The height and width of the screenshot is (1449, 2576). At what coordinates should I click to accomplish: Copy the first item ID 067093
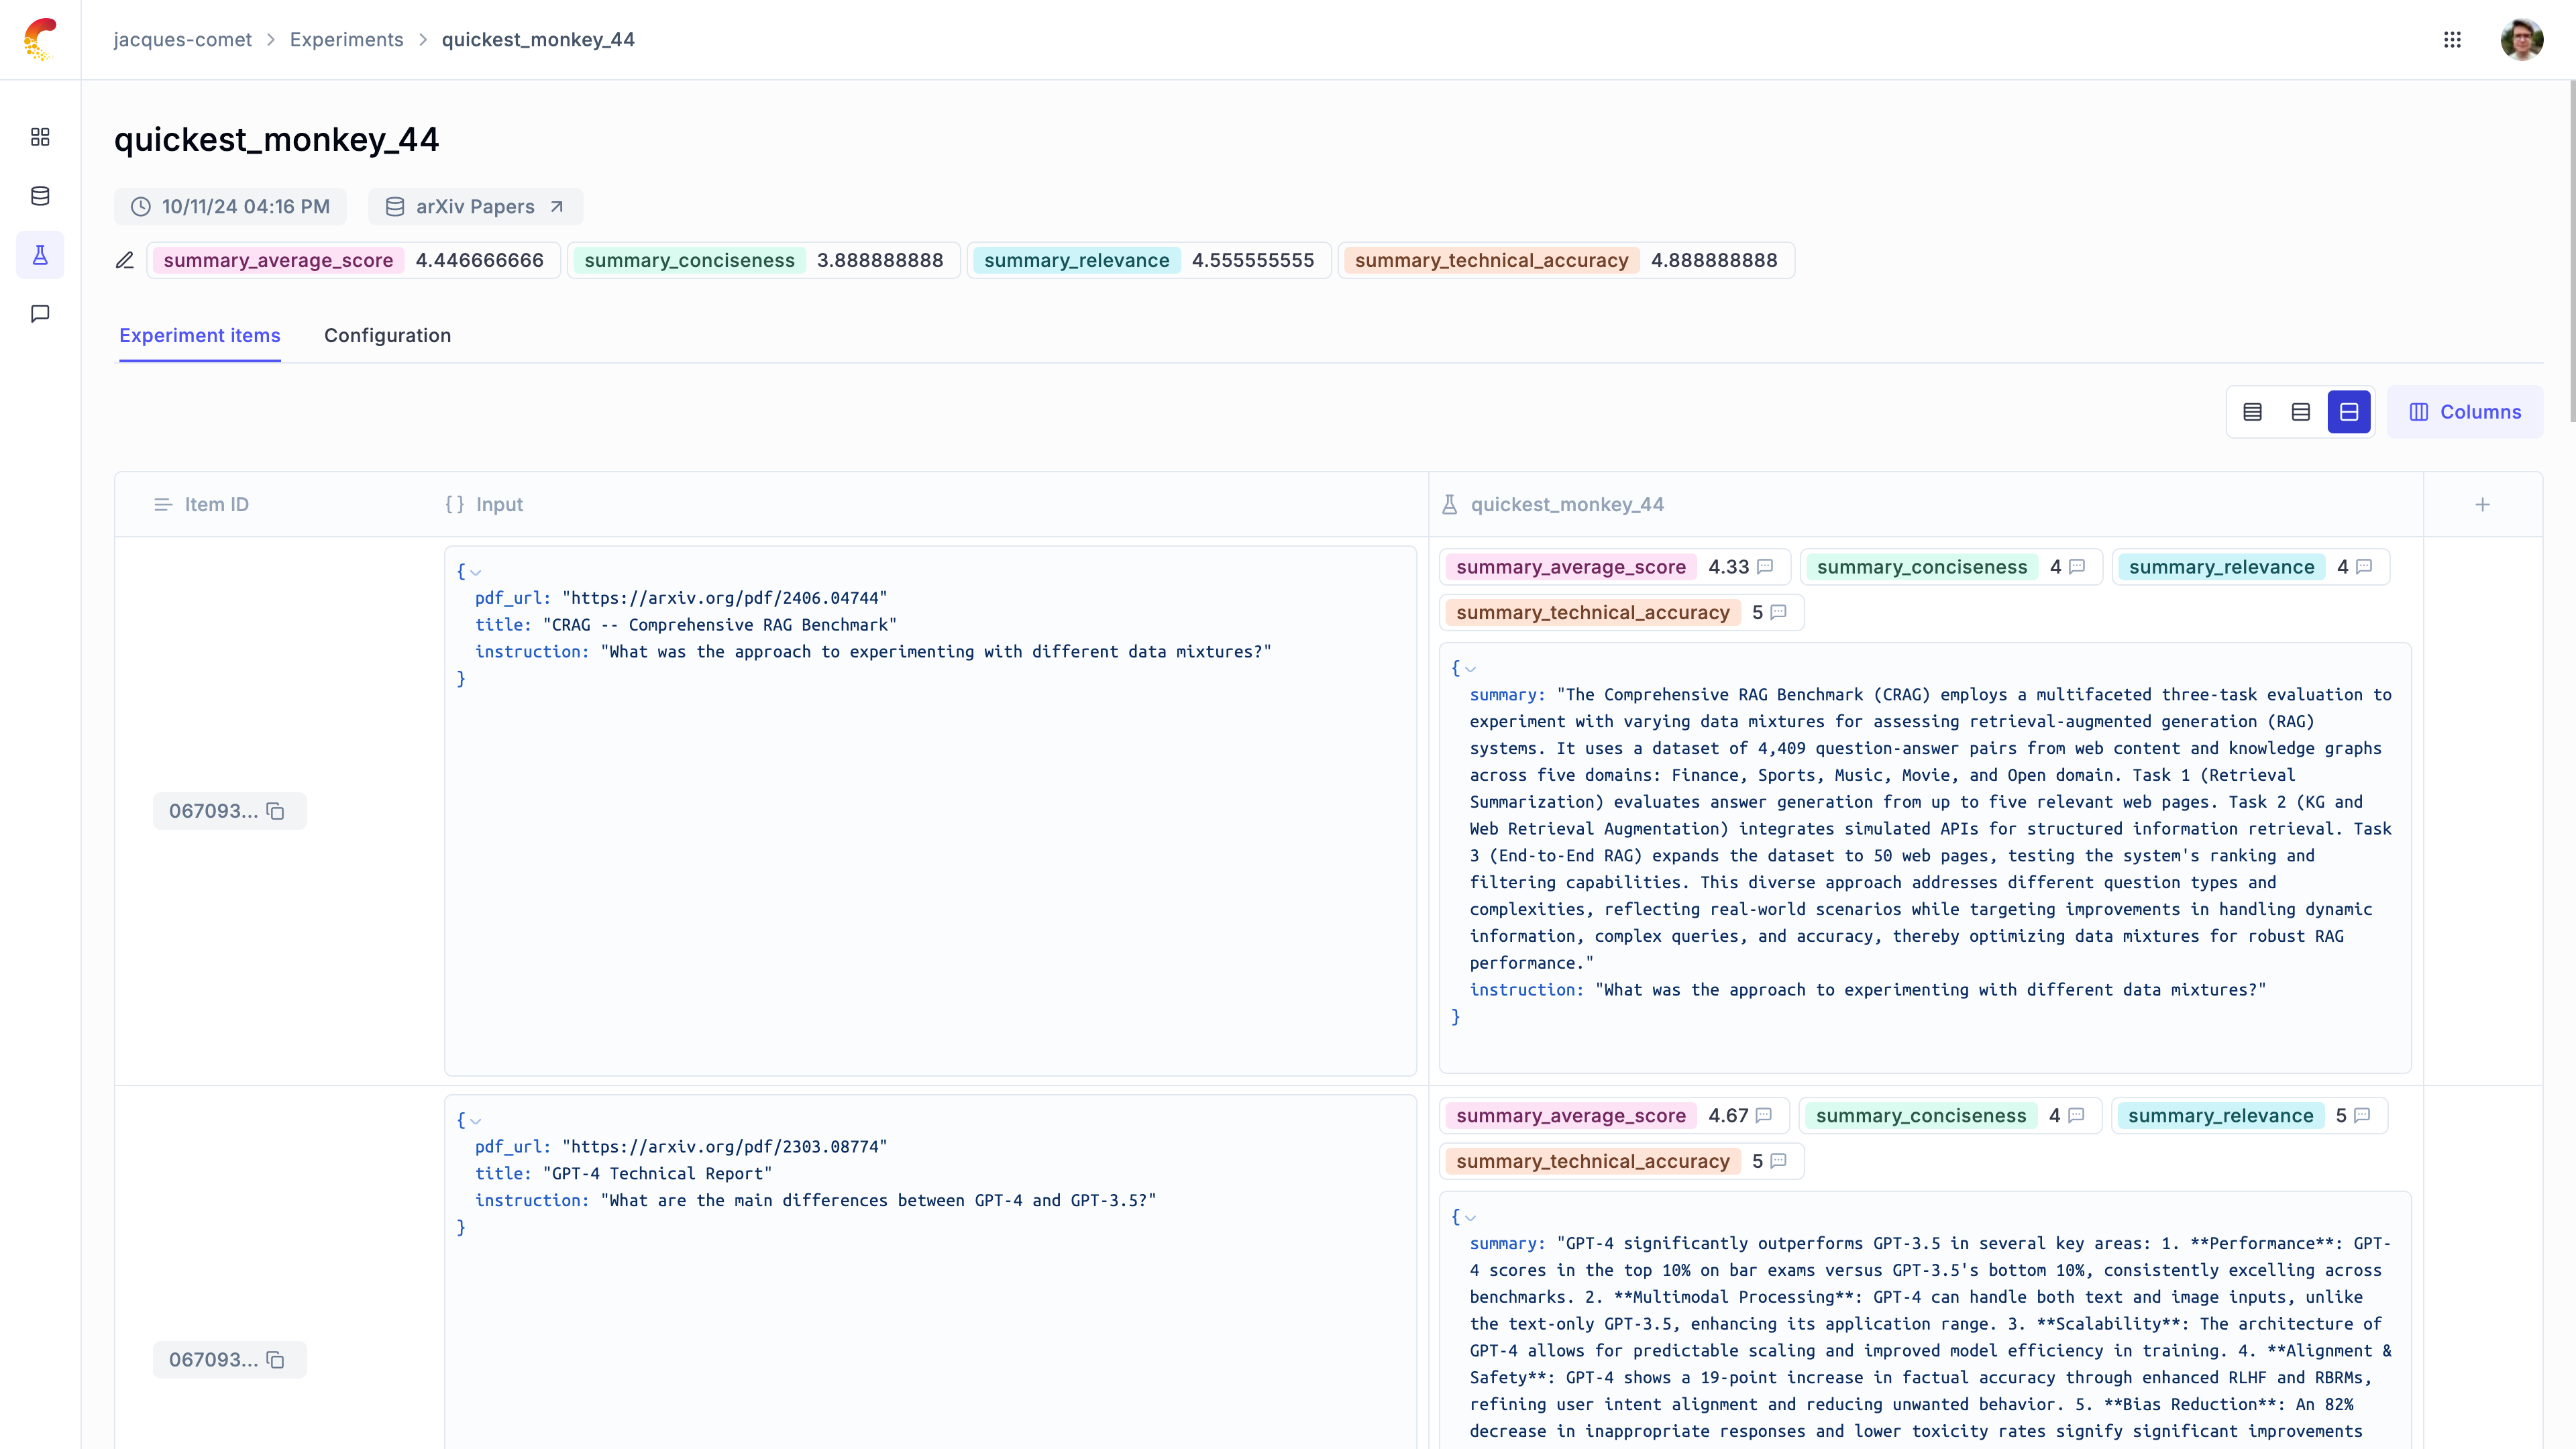[x=276, y=811]
